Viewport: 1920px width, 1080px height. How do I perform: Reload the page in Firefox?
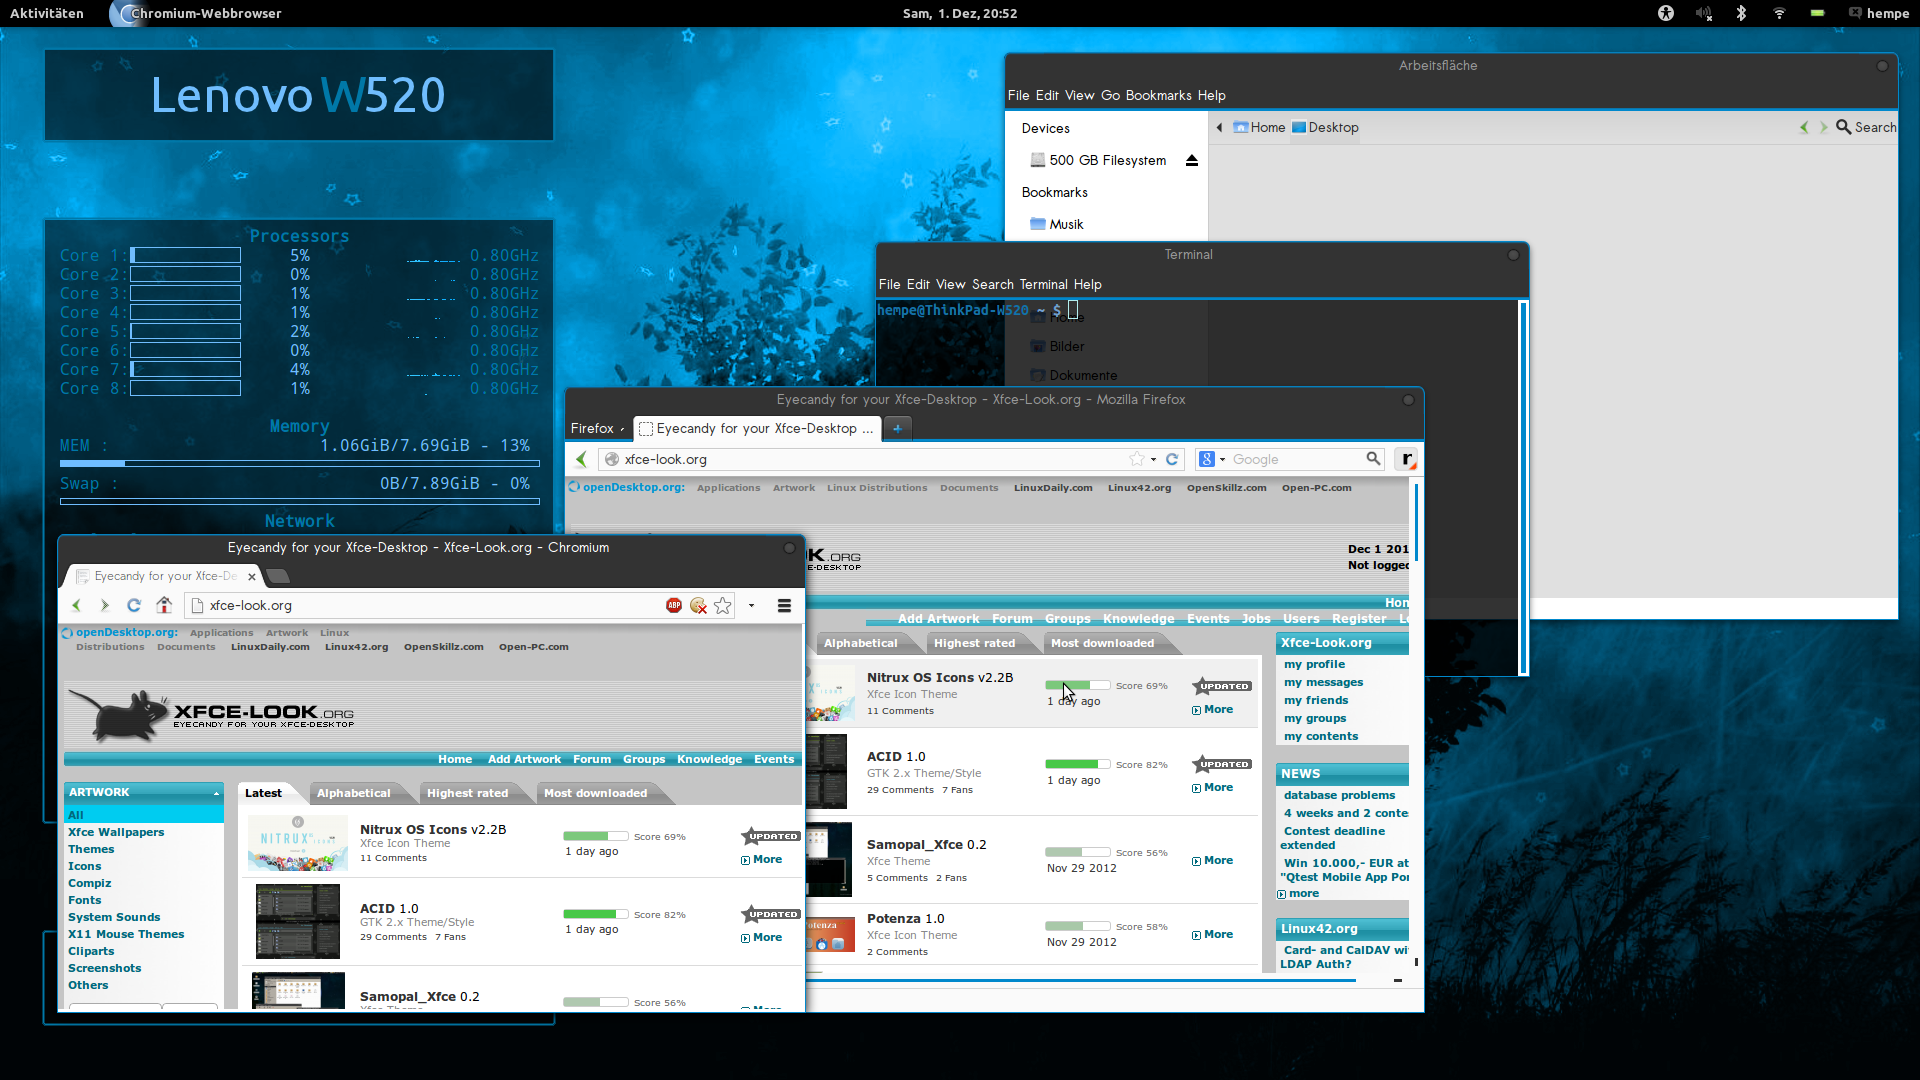pyautogui.click(x=1172, y=459)
